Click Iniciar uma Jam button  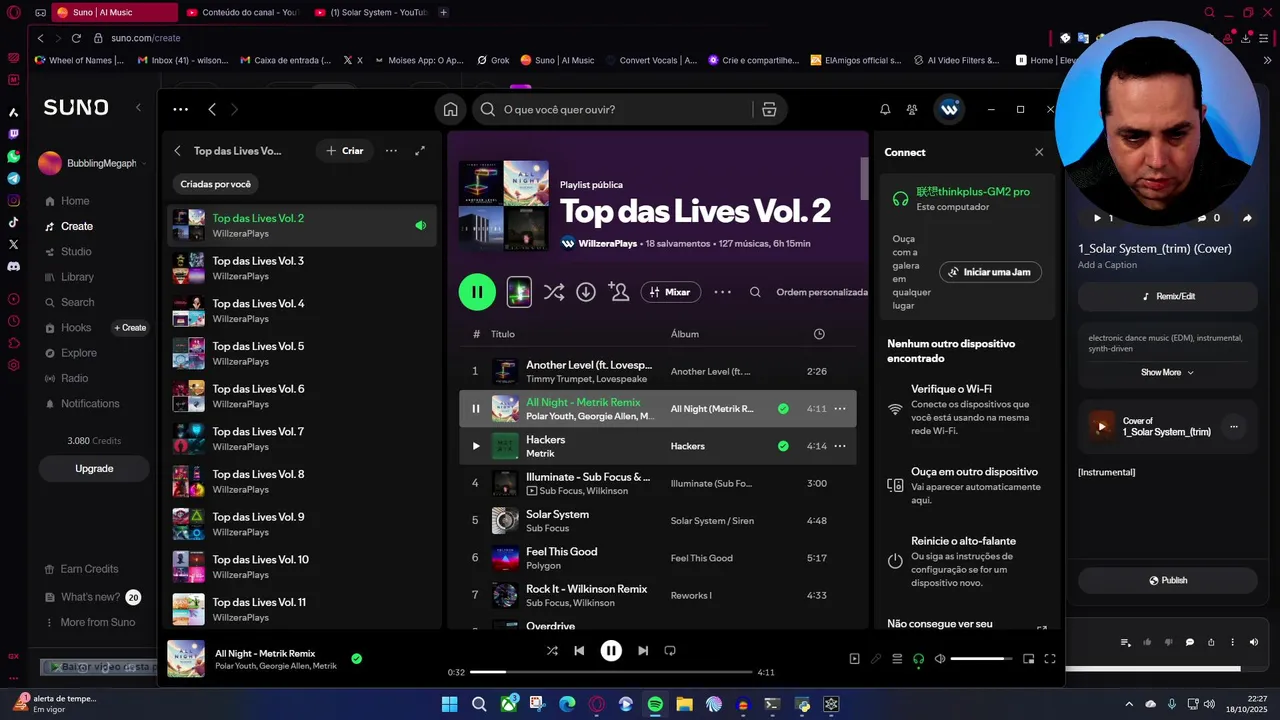(x=990, y=272)
